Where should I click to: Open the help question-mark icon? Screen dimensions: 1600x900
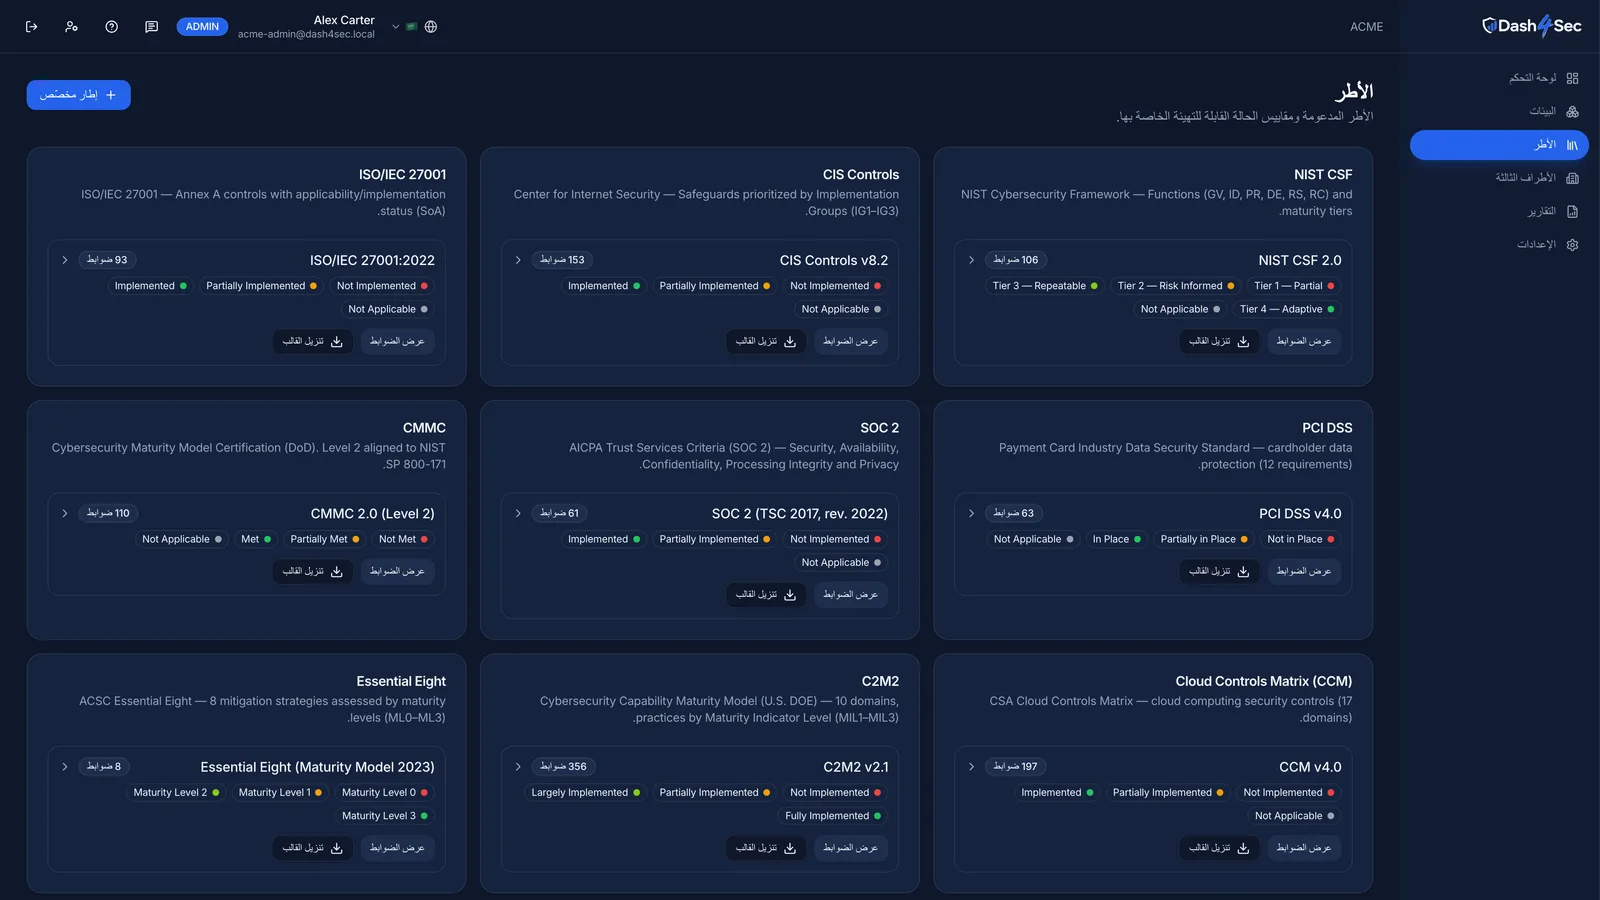point(111,27)
